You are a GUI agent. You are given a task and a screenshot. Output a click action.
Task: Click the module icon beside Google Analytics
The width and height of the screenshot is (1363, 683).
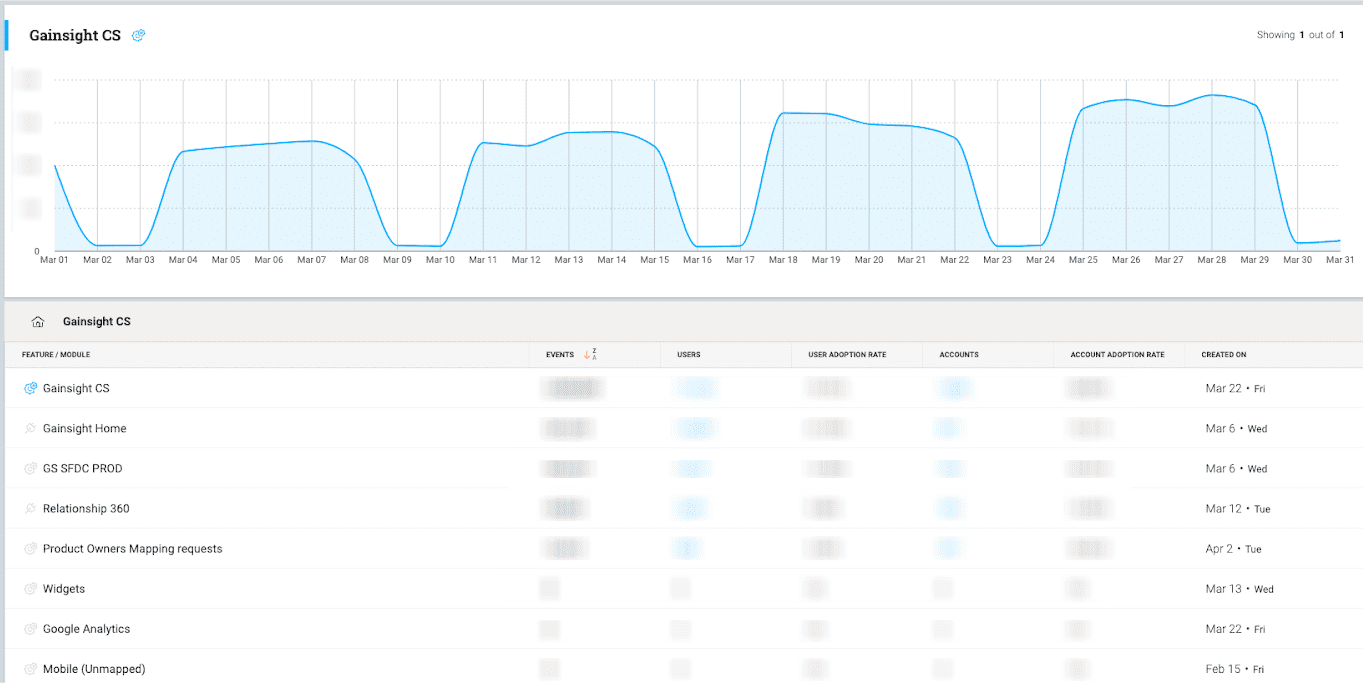coord(30,629)
